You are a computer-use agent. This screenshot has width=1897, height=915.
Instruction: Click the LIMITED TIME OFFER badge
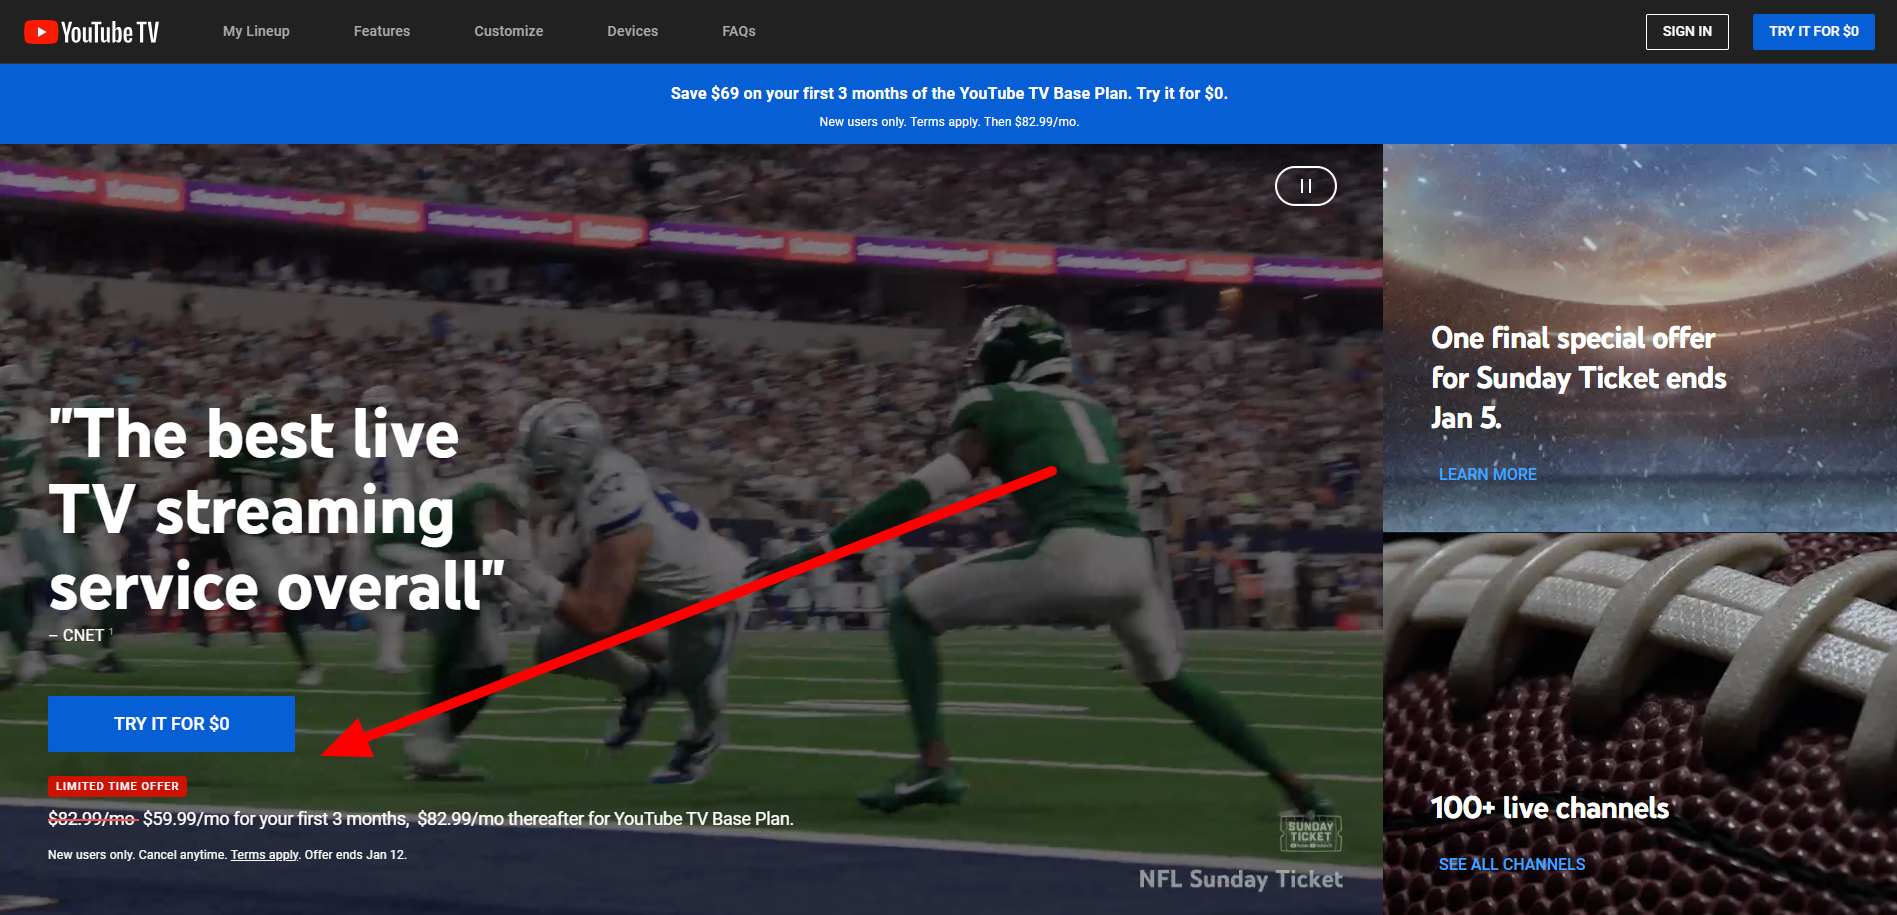(x=117, y=786)
